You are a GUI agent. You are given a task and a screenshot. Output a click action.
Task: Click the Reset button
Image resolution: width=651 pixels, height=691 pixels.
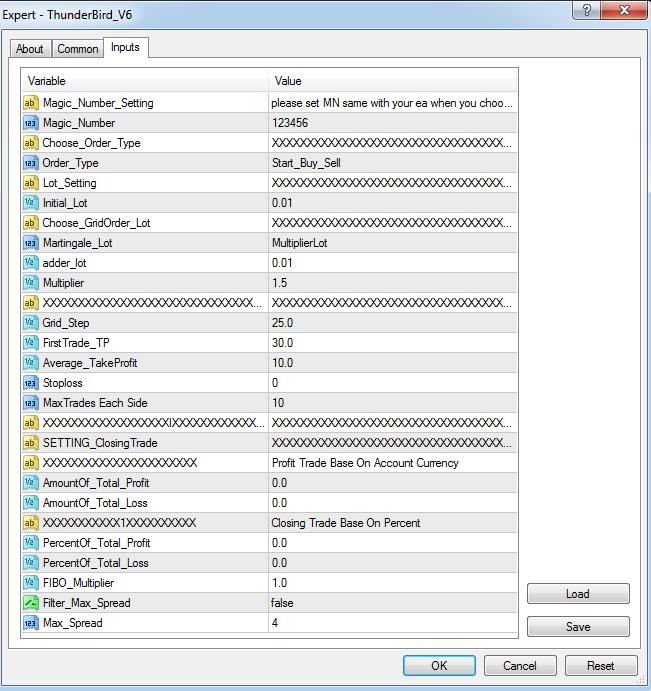(601, 665)
